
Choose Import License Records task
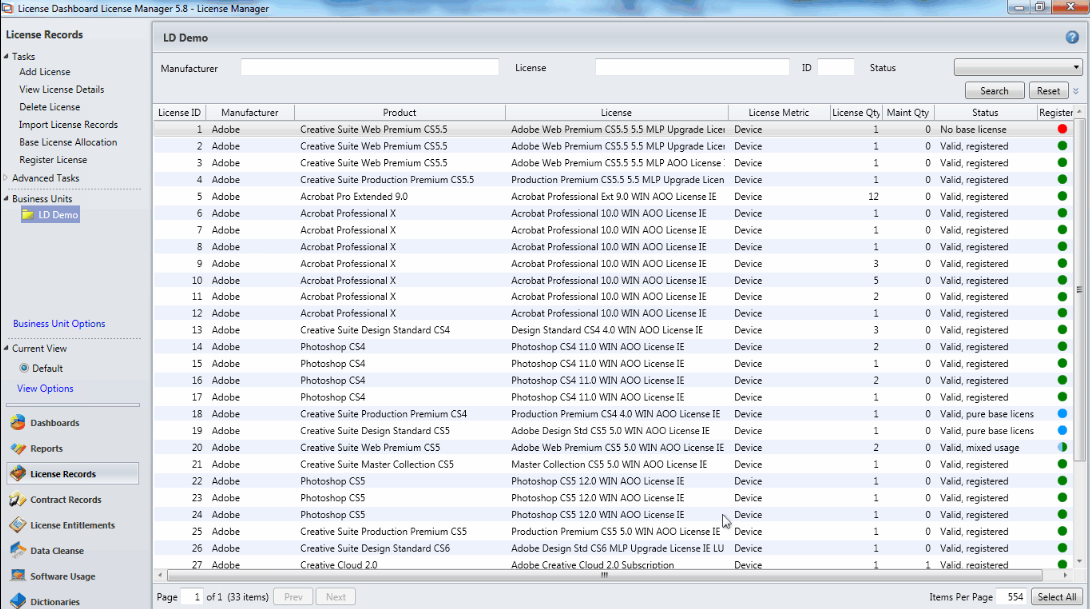point(68,125)
